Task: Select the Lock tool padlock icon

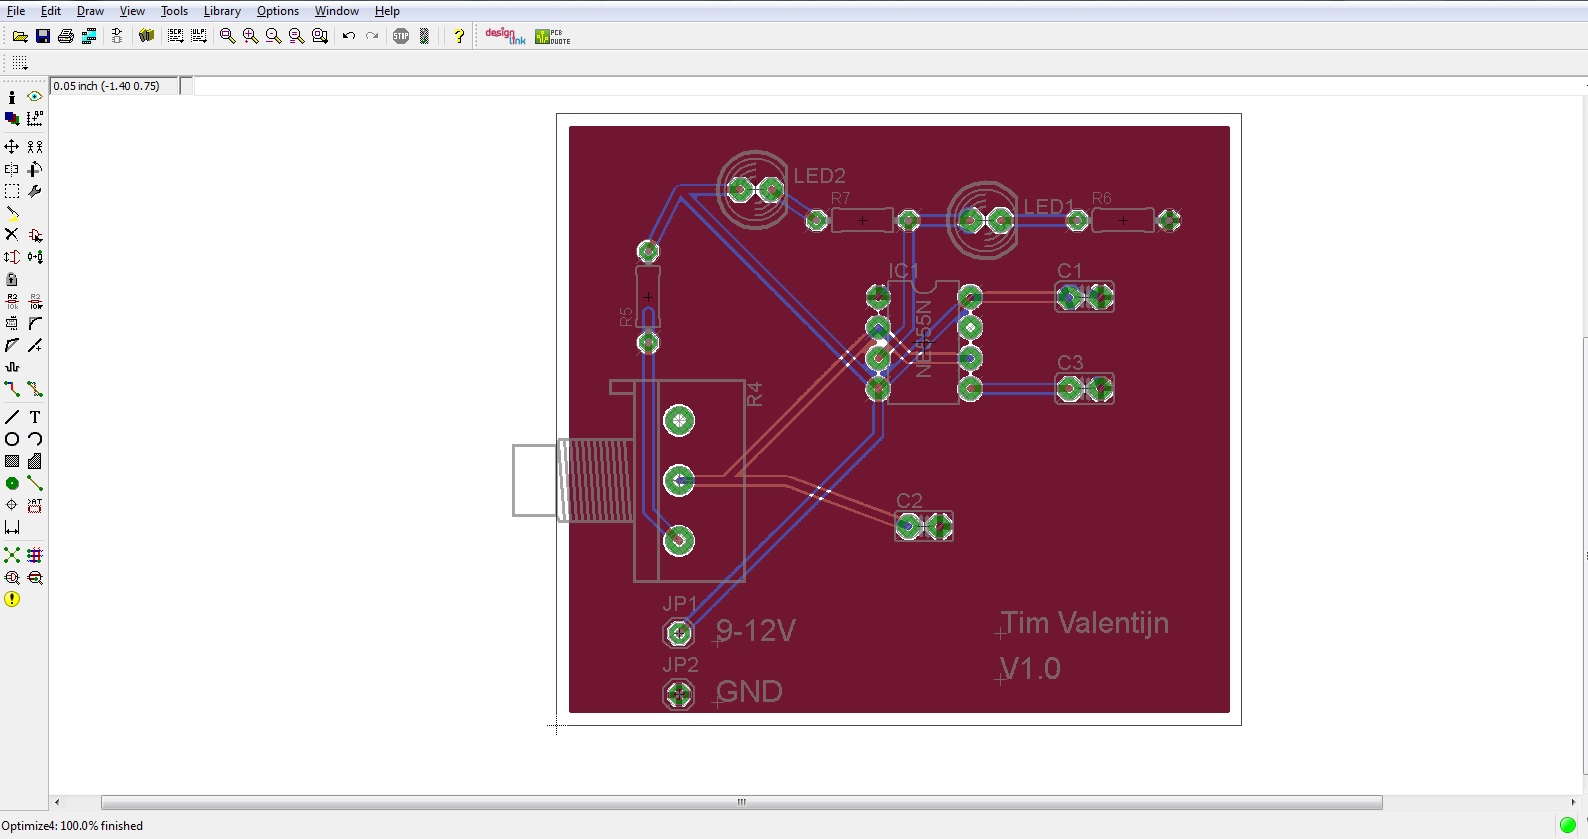Action: click(x=12, y=279)
